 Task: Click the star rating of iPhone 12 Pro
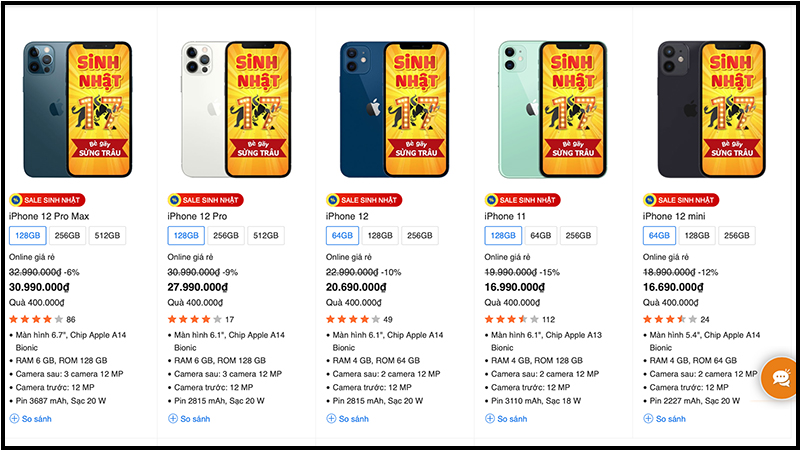click(200, 319)
